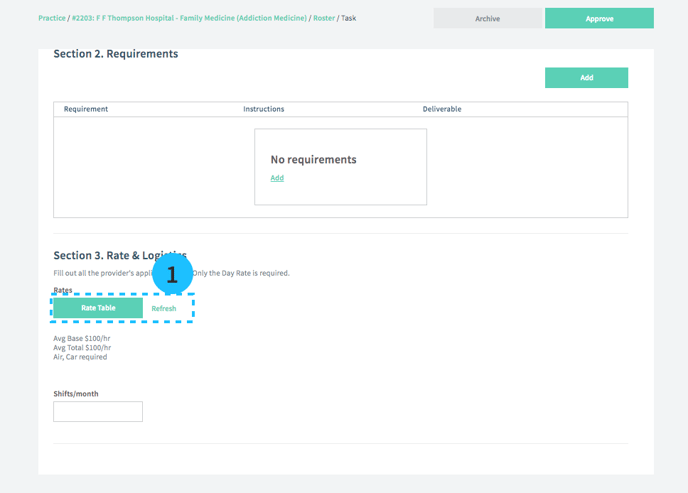This screenshot has width=688, height=493.
Task: Select the Instructions column header
Action: (264, 109)
